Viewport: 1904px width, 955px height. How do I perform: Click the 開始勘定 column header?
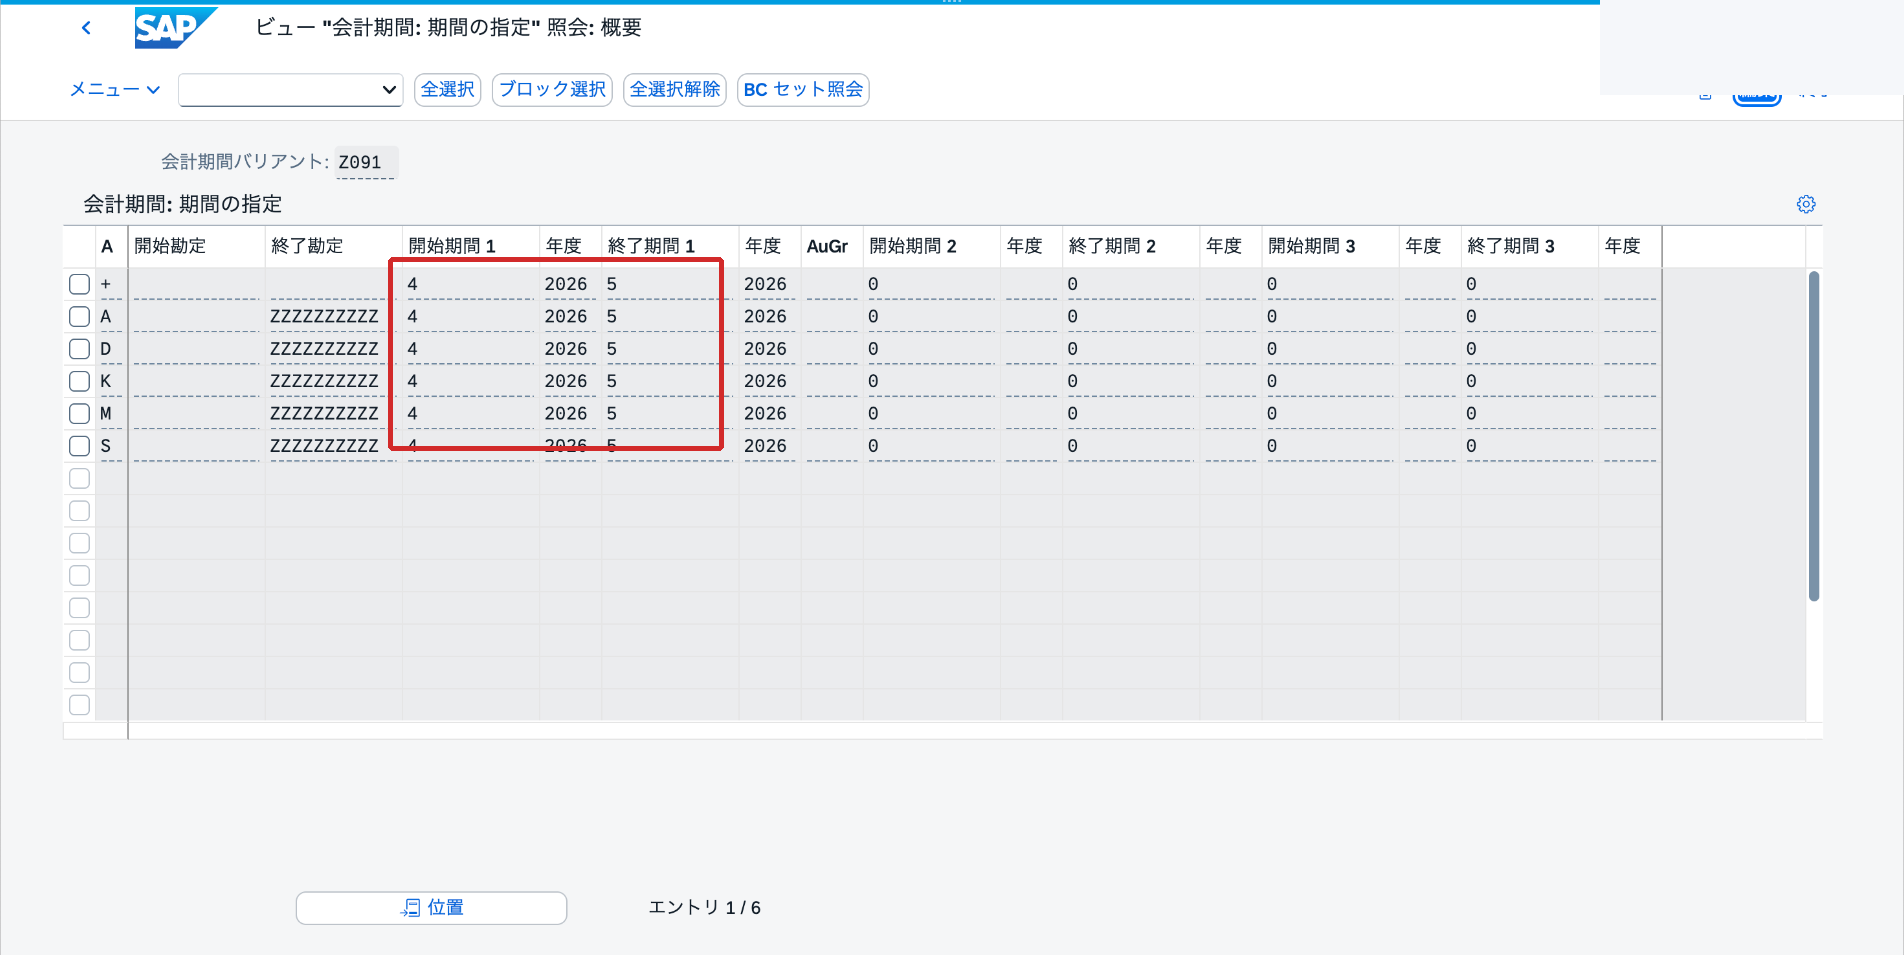(x=196, y=246)
